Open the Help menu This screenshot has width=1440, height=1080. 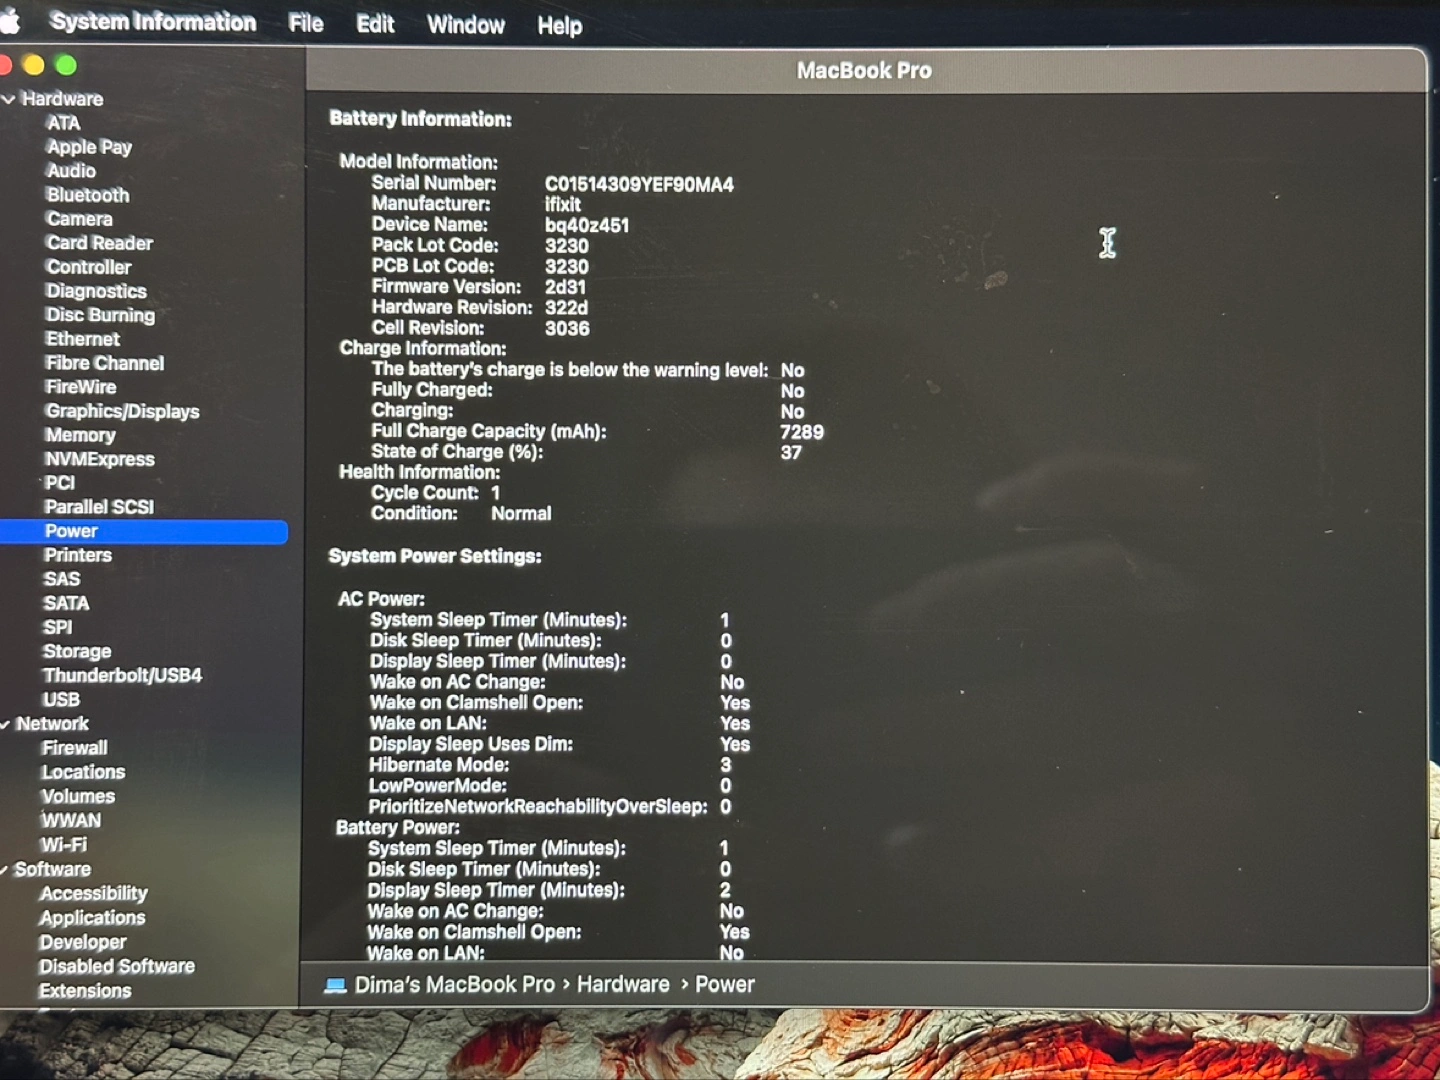click(559, 26)
